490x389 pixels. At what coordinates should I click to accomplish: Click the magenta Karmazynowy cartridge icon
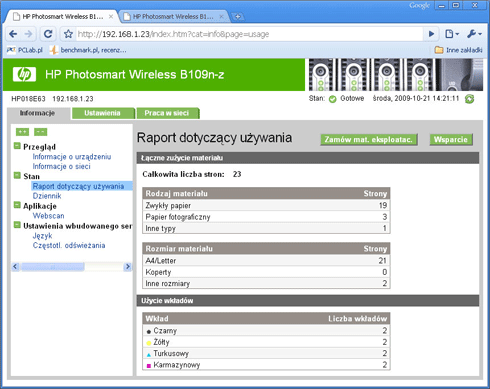(149, 366)
